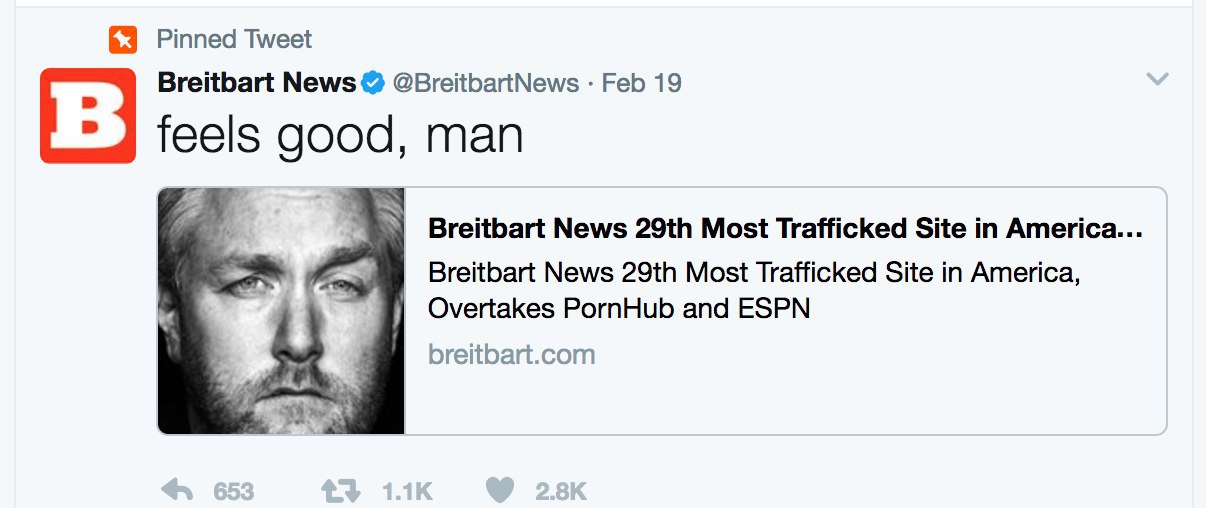Screen dimensions: 1206x508
Task: Open the Feb 19 tweet timestamp
Action: pos(642,83)
